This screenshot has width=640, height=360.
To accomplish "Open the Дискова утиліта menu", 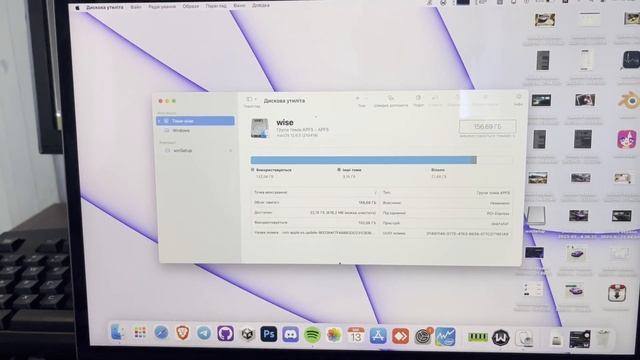I will [105, 7].
